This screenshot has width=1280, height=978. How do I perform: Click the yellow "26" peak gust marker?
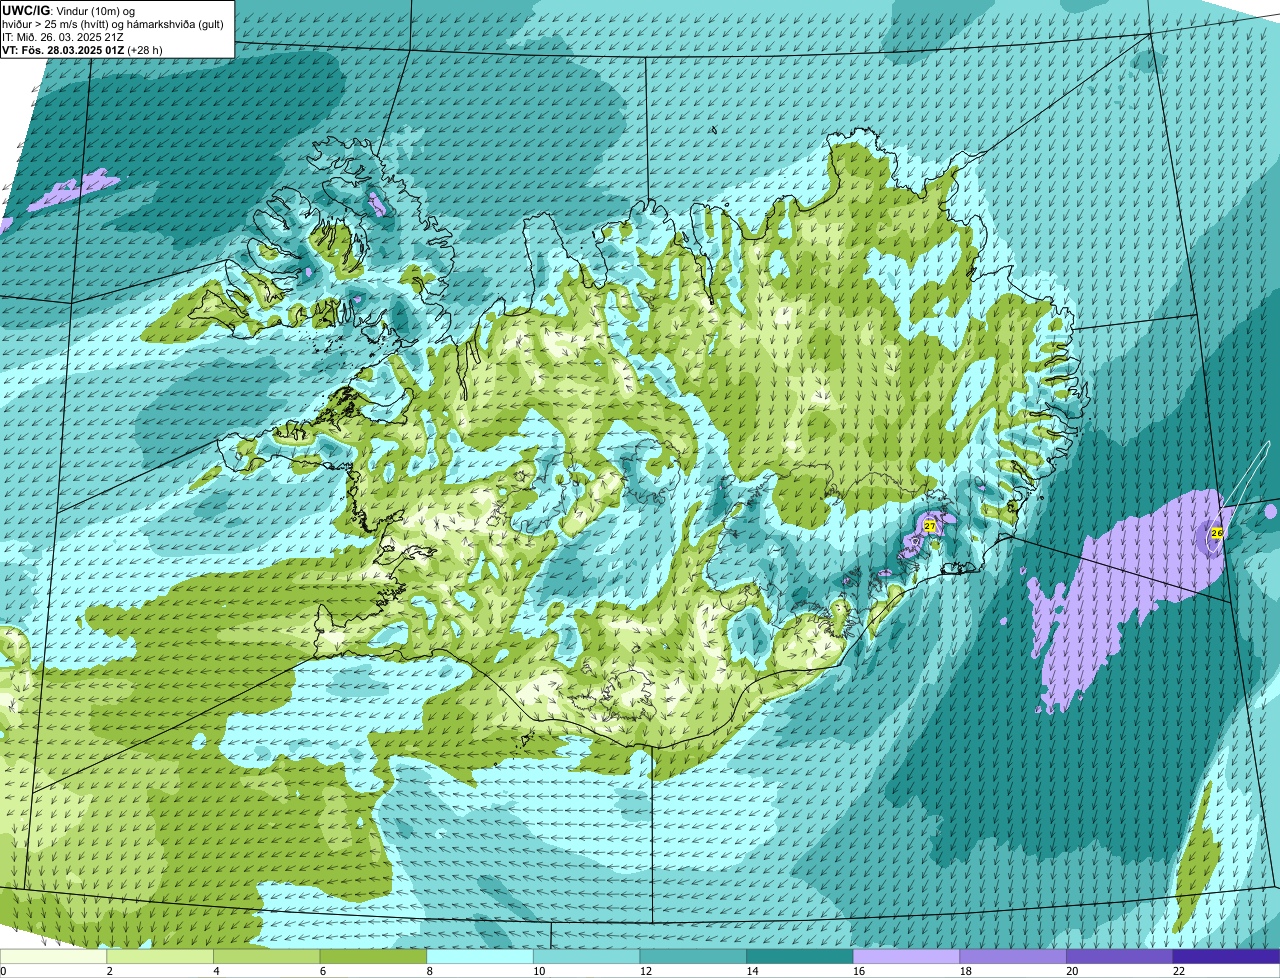[x=1217, y=533]
